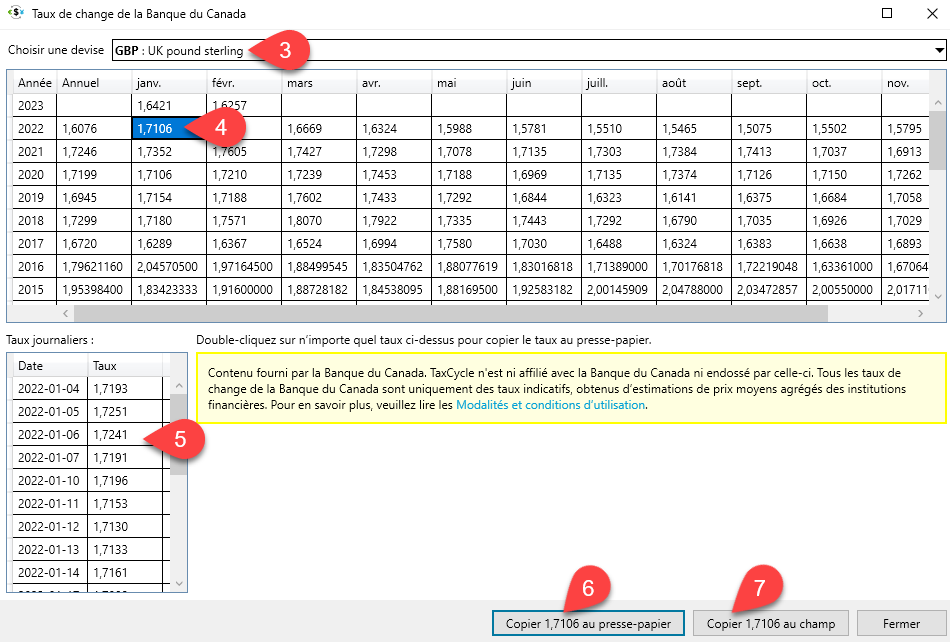Click the 'Date' header in daily rates
This screenshot has width=950, height=642.
(x=50, y=366)
